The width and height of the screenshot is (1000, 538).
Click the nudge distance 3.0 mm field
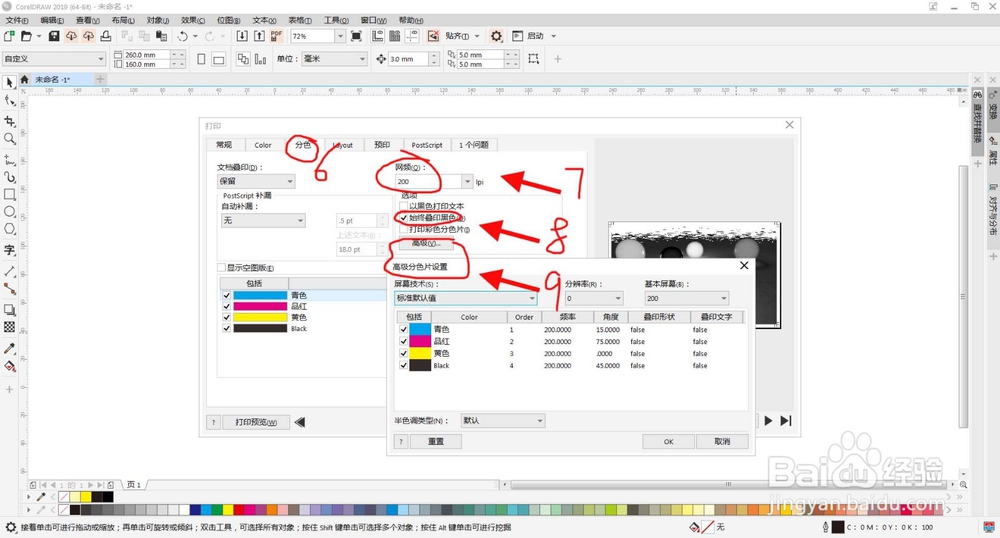tap(408, 59)
